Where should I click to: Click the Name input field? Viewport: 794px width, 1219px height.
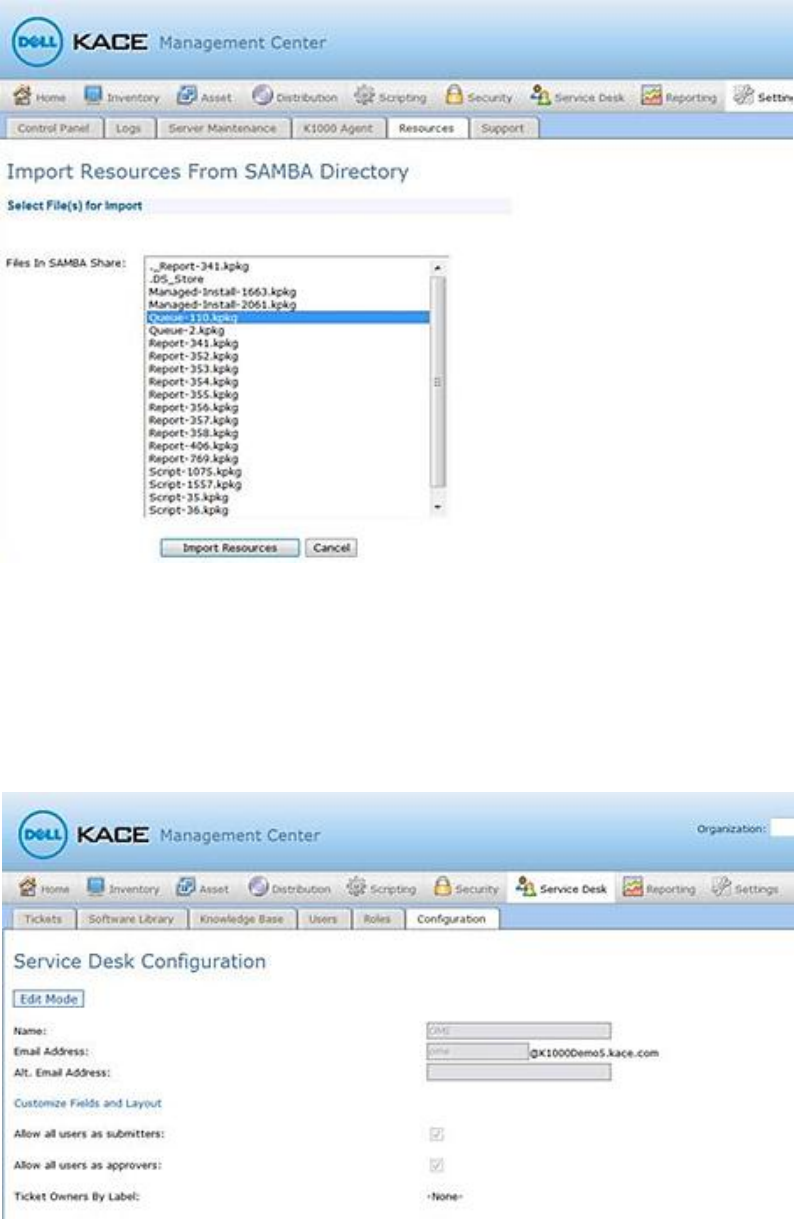[518, 1031]
